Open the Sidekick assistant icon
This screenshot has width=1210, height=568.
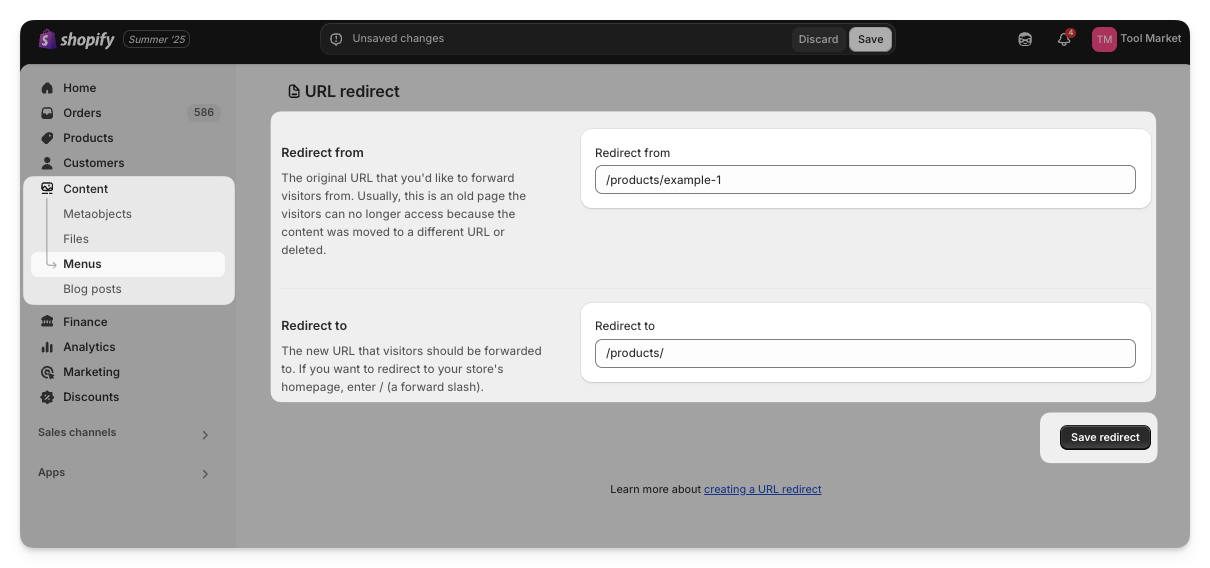click(1025, 39)
